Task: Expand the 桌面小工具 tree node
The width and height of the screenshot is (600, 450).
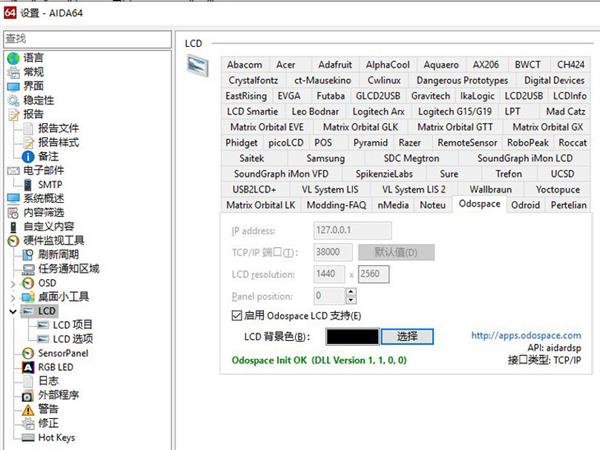Action: (12, 297)
